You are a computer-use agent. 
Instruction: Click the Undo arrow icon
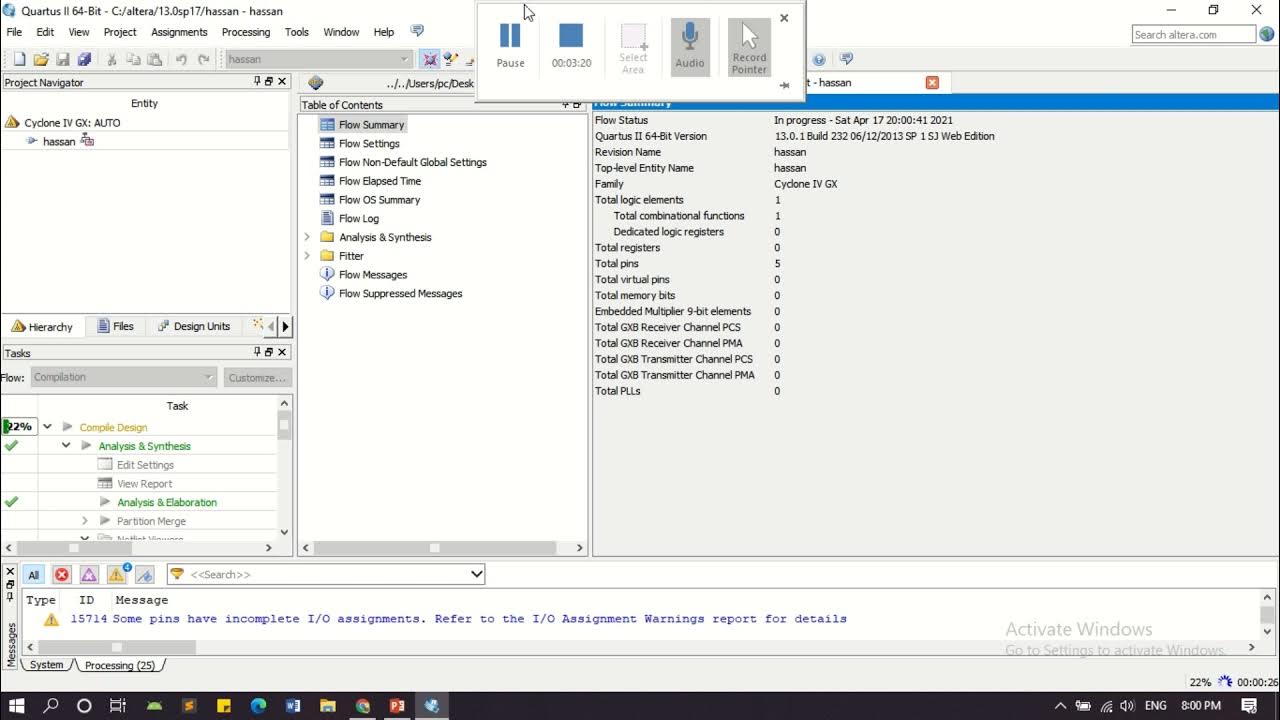pos(181,59)
